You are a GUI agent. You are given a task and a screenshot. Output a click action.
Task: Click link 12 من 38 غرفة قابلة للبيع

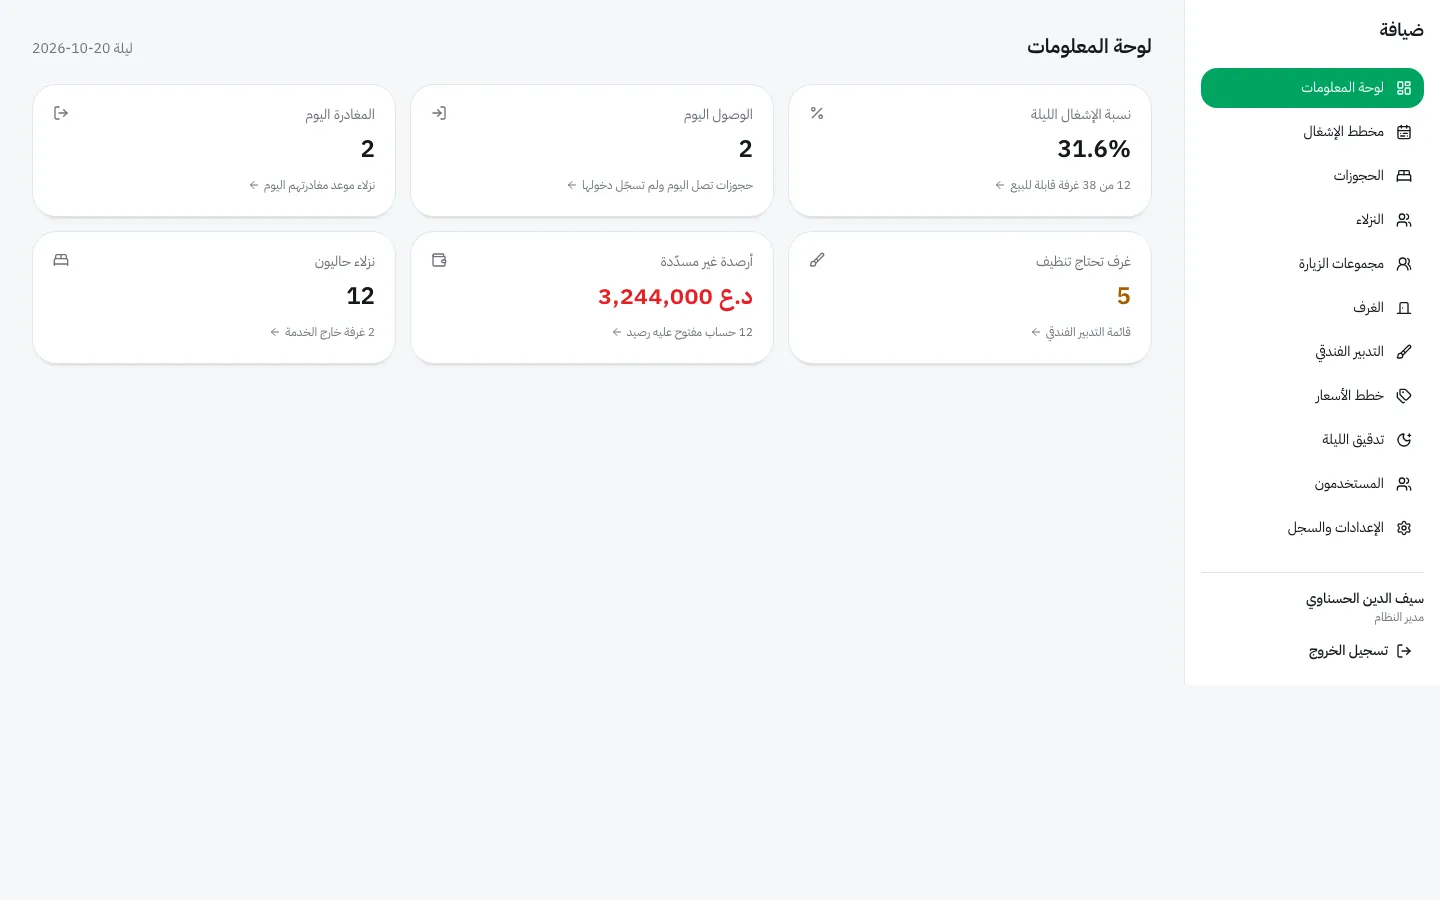click(x=1063, y=185)
